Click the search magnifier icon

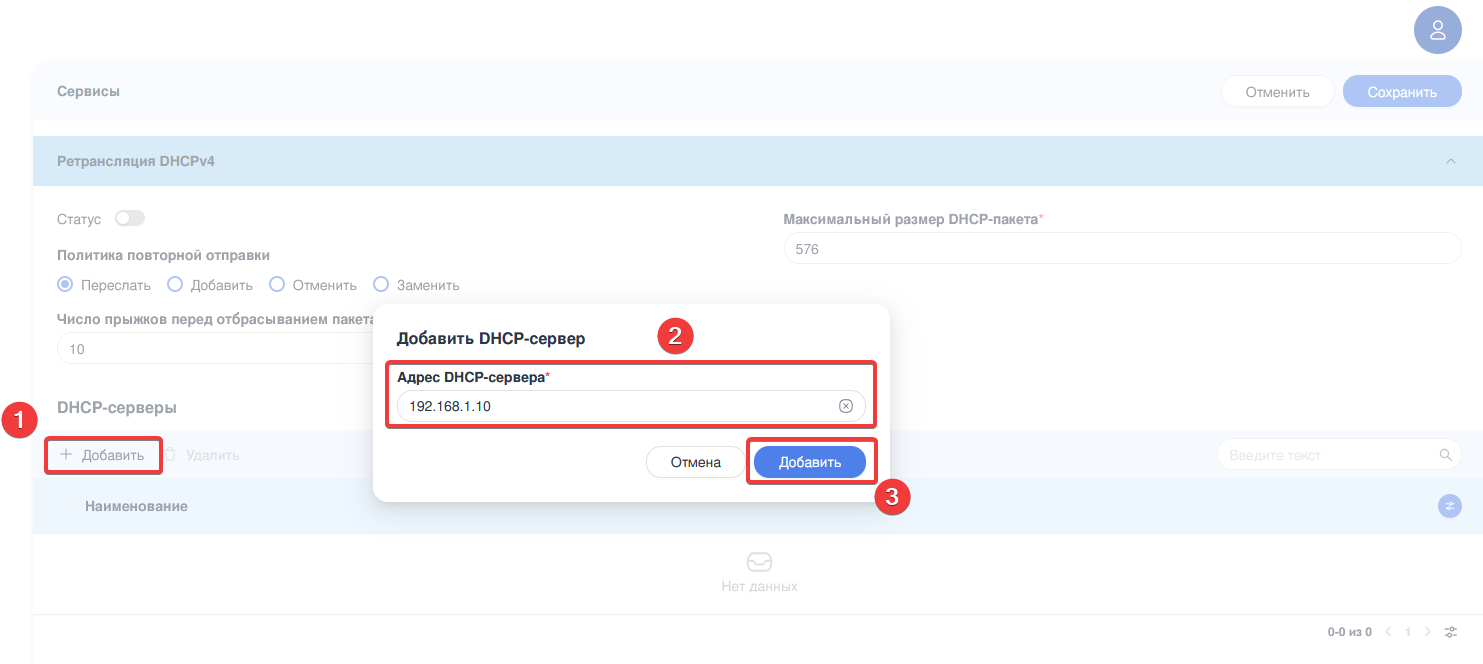[1445, 455]
